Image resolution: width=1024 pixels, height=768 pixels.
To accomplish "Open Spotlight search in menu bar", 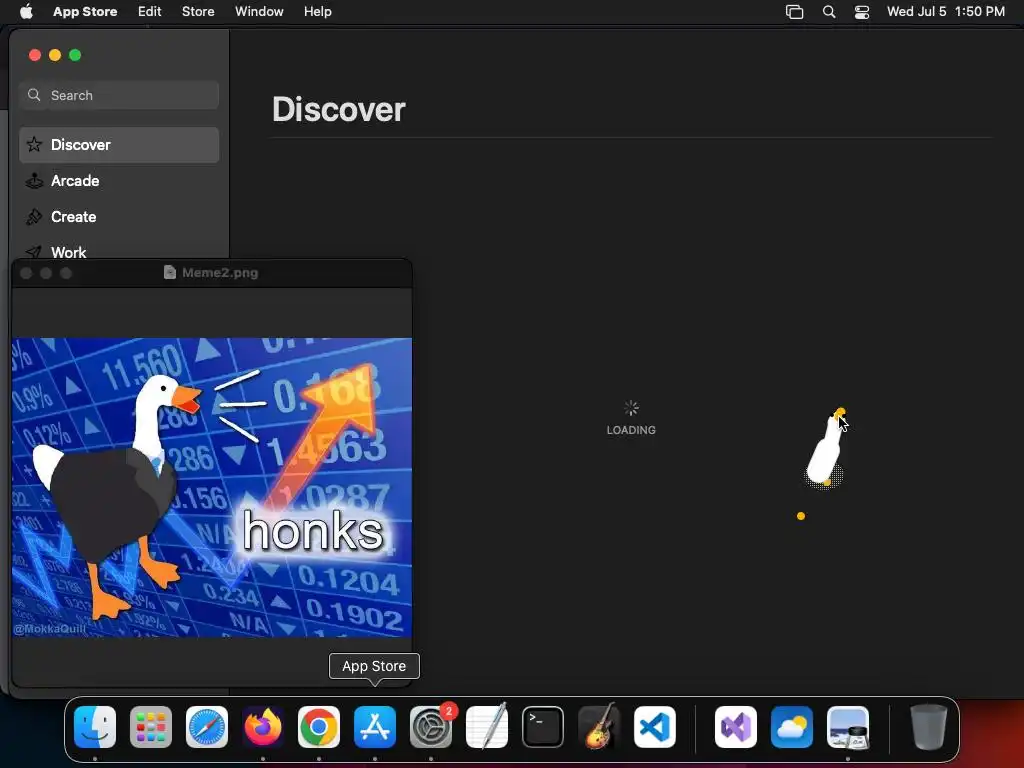I will click(829, 12).
